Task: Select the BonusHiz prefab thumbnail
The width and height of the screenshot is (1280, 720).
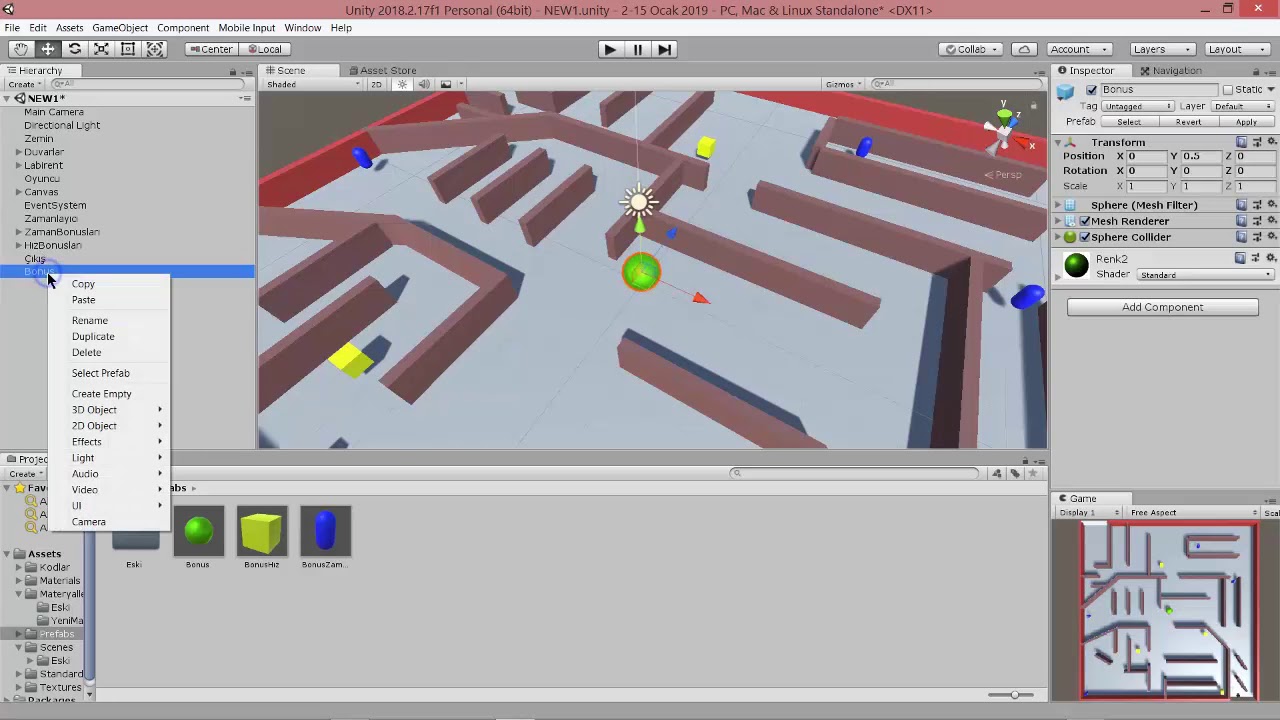Action: [261, 531]
